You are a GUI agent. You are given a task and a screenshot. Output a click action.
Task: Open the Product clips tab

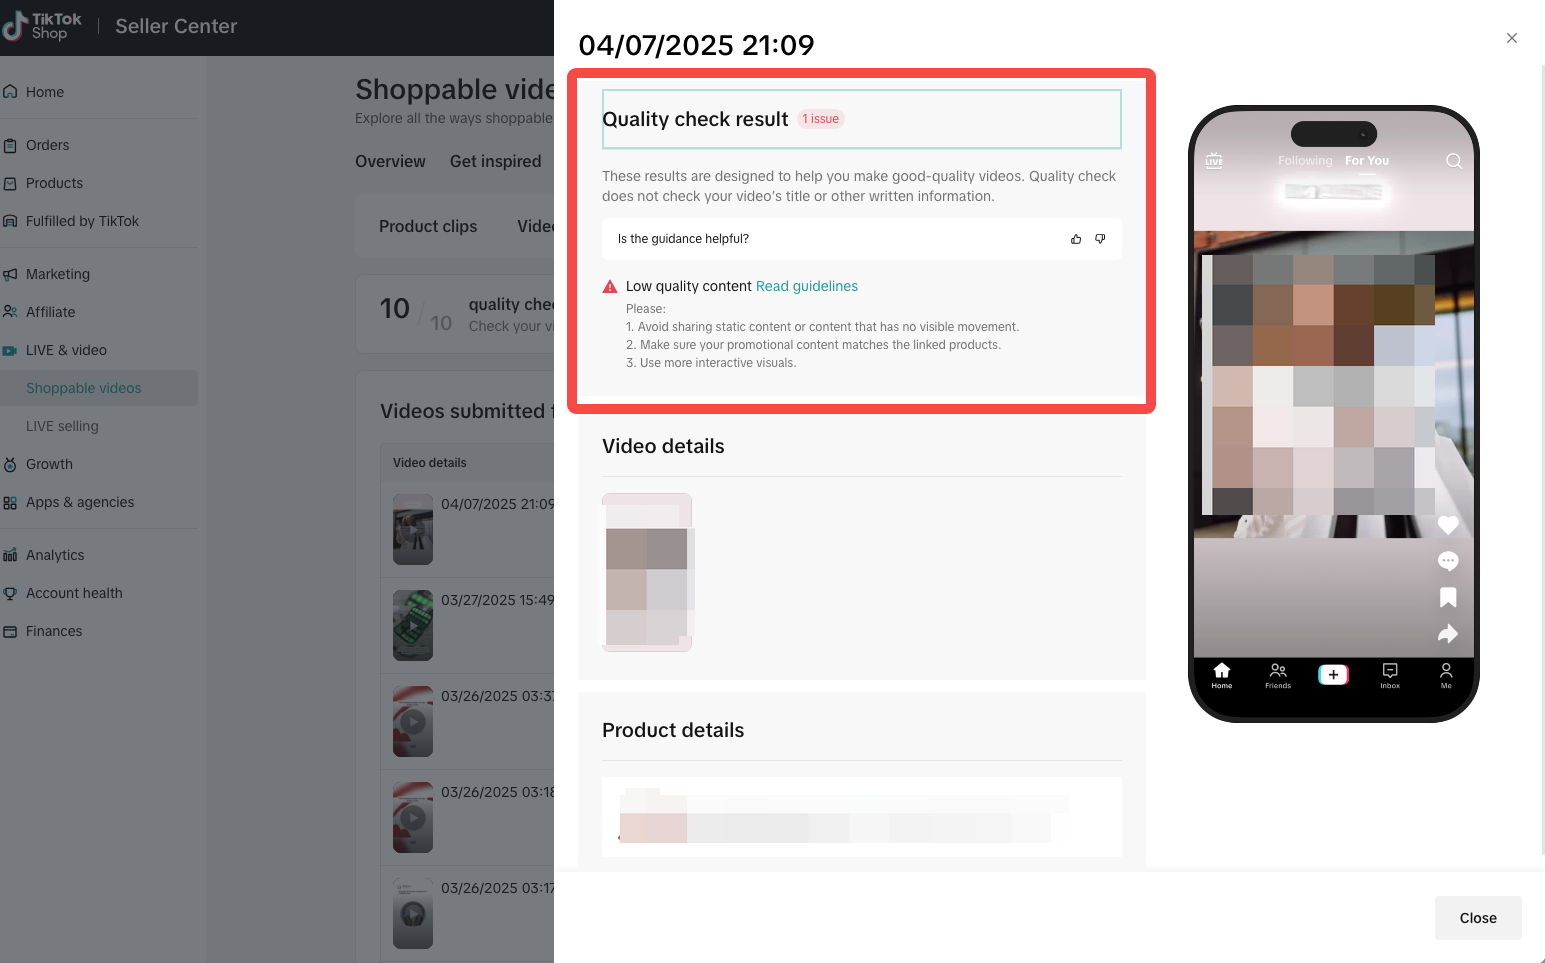[x=428, y=226]
